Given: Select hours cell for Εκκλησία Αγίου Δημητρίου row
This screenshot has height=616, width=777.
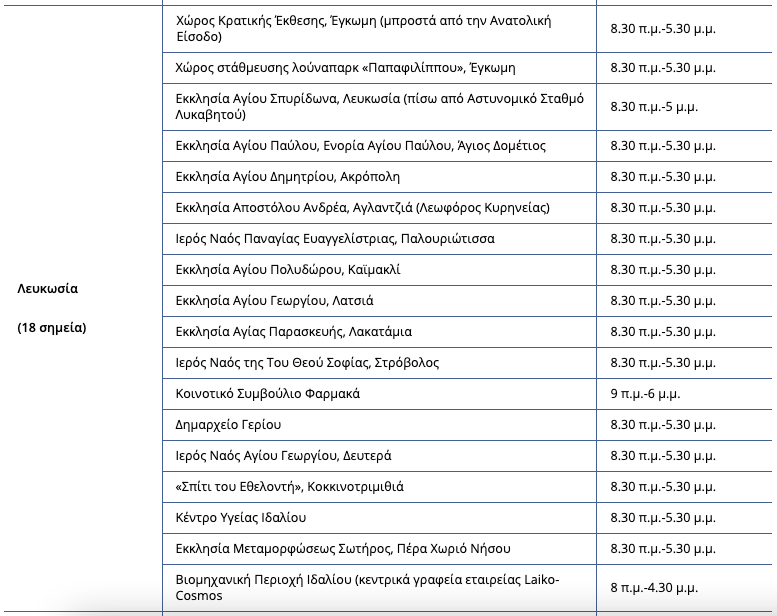Looking at the screenshot, I should [x=684, y=177].
